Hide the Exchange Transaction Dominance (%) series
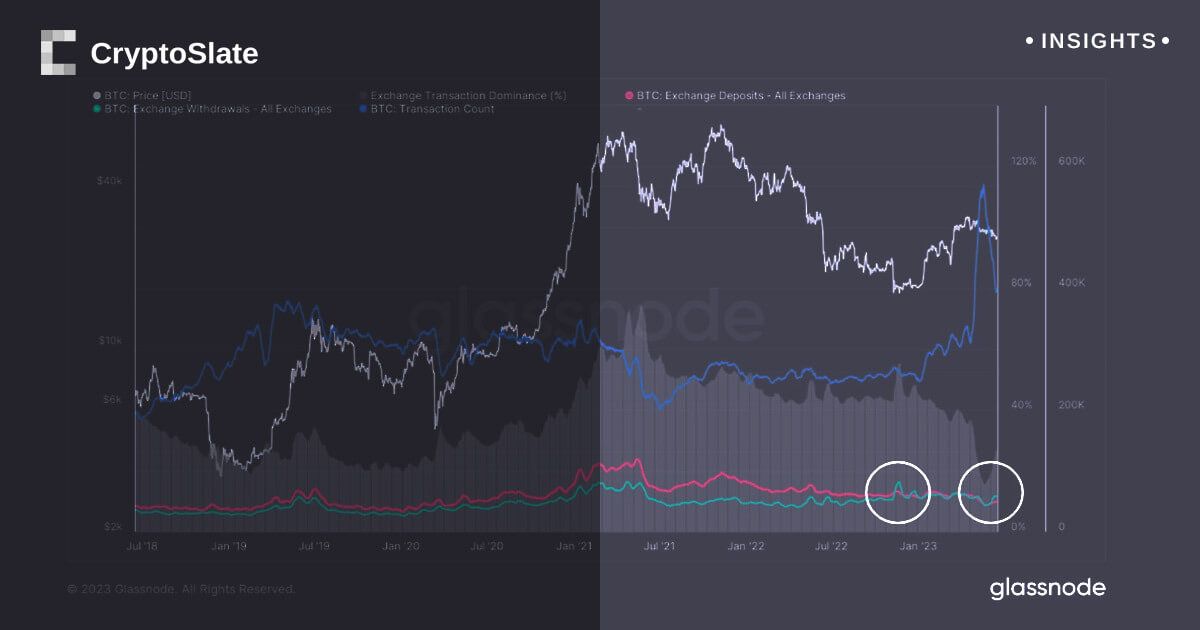The image size is (1200, 630). coord(468,96)
